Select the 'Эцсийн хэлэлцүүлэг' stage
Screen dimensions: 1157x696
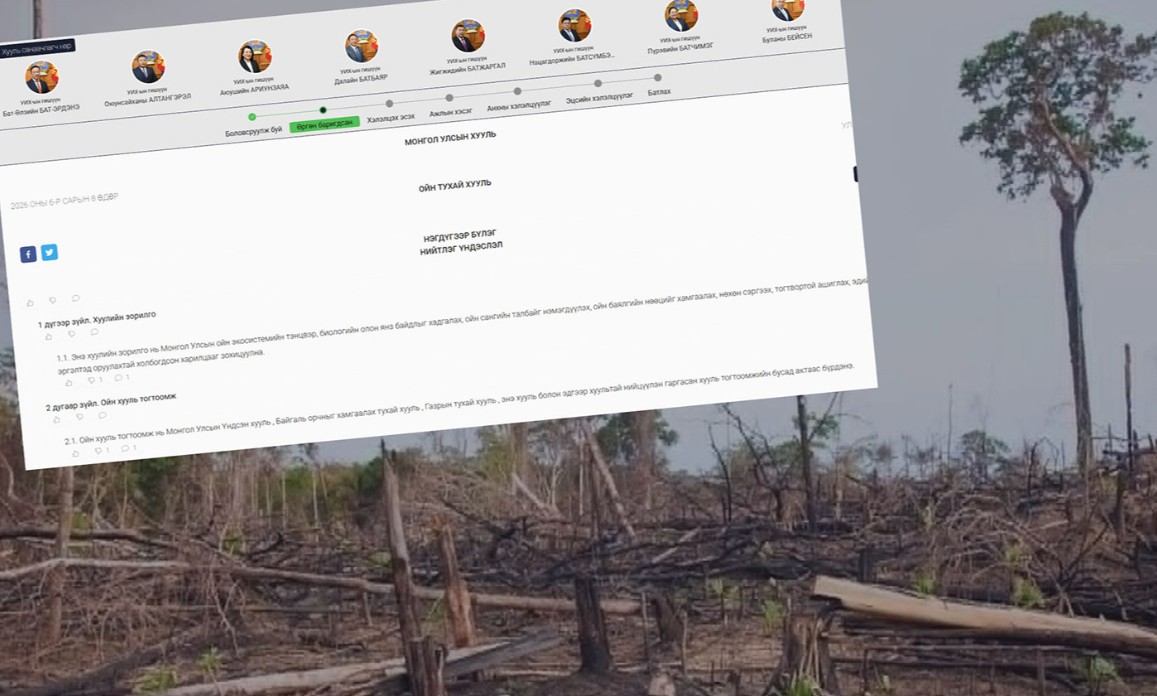tap(599, 98)
